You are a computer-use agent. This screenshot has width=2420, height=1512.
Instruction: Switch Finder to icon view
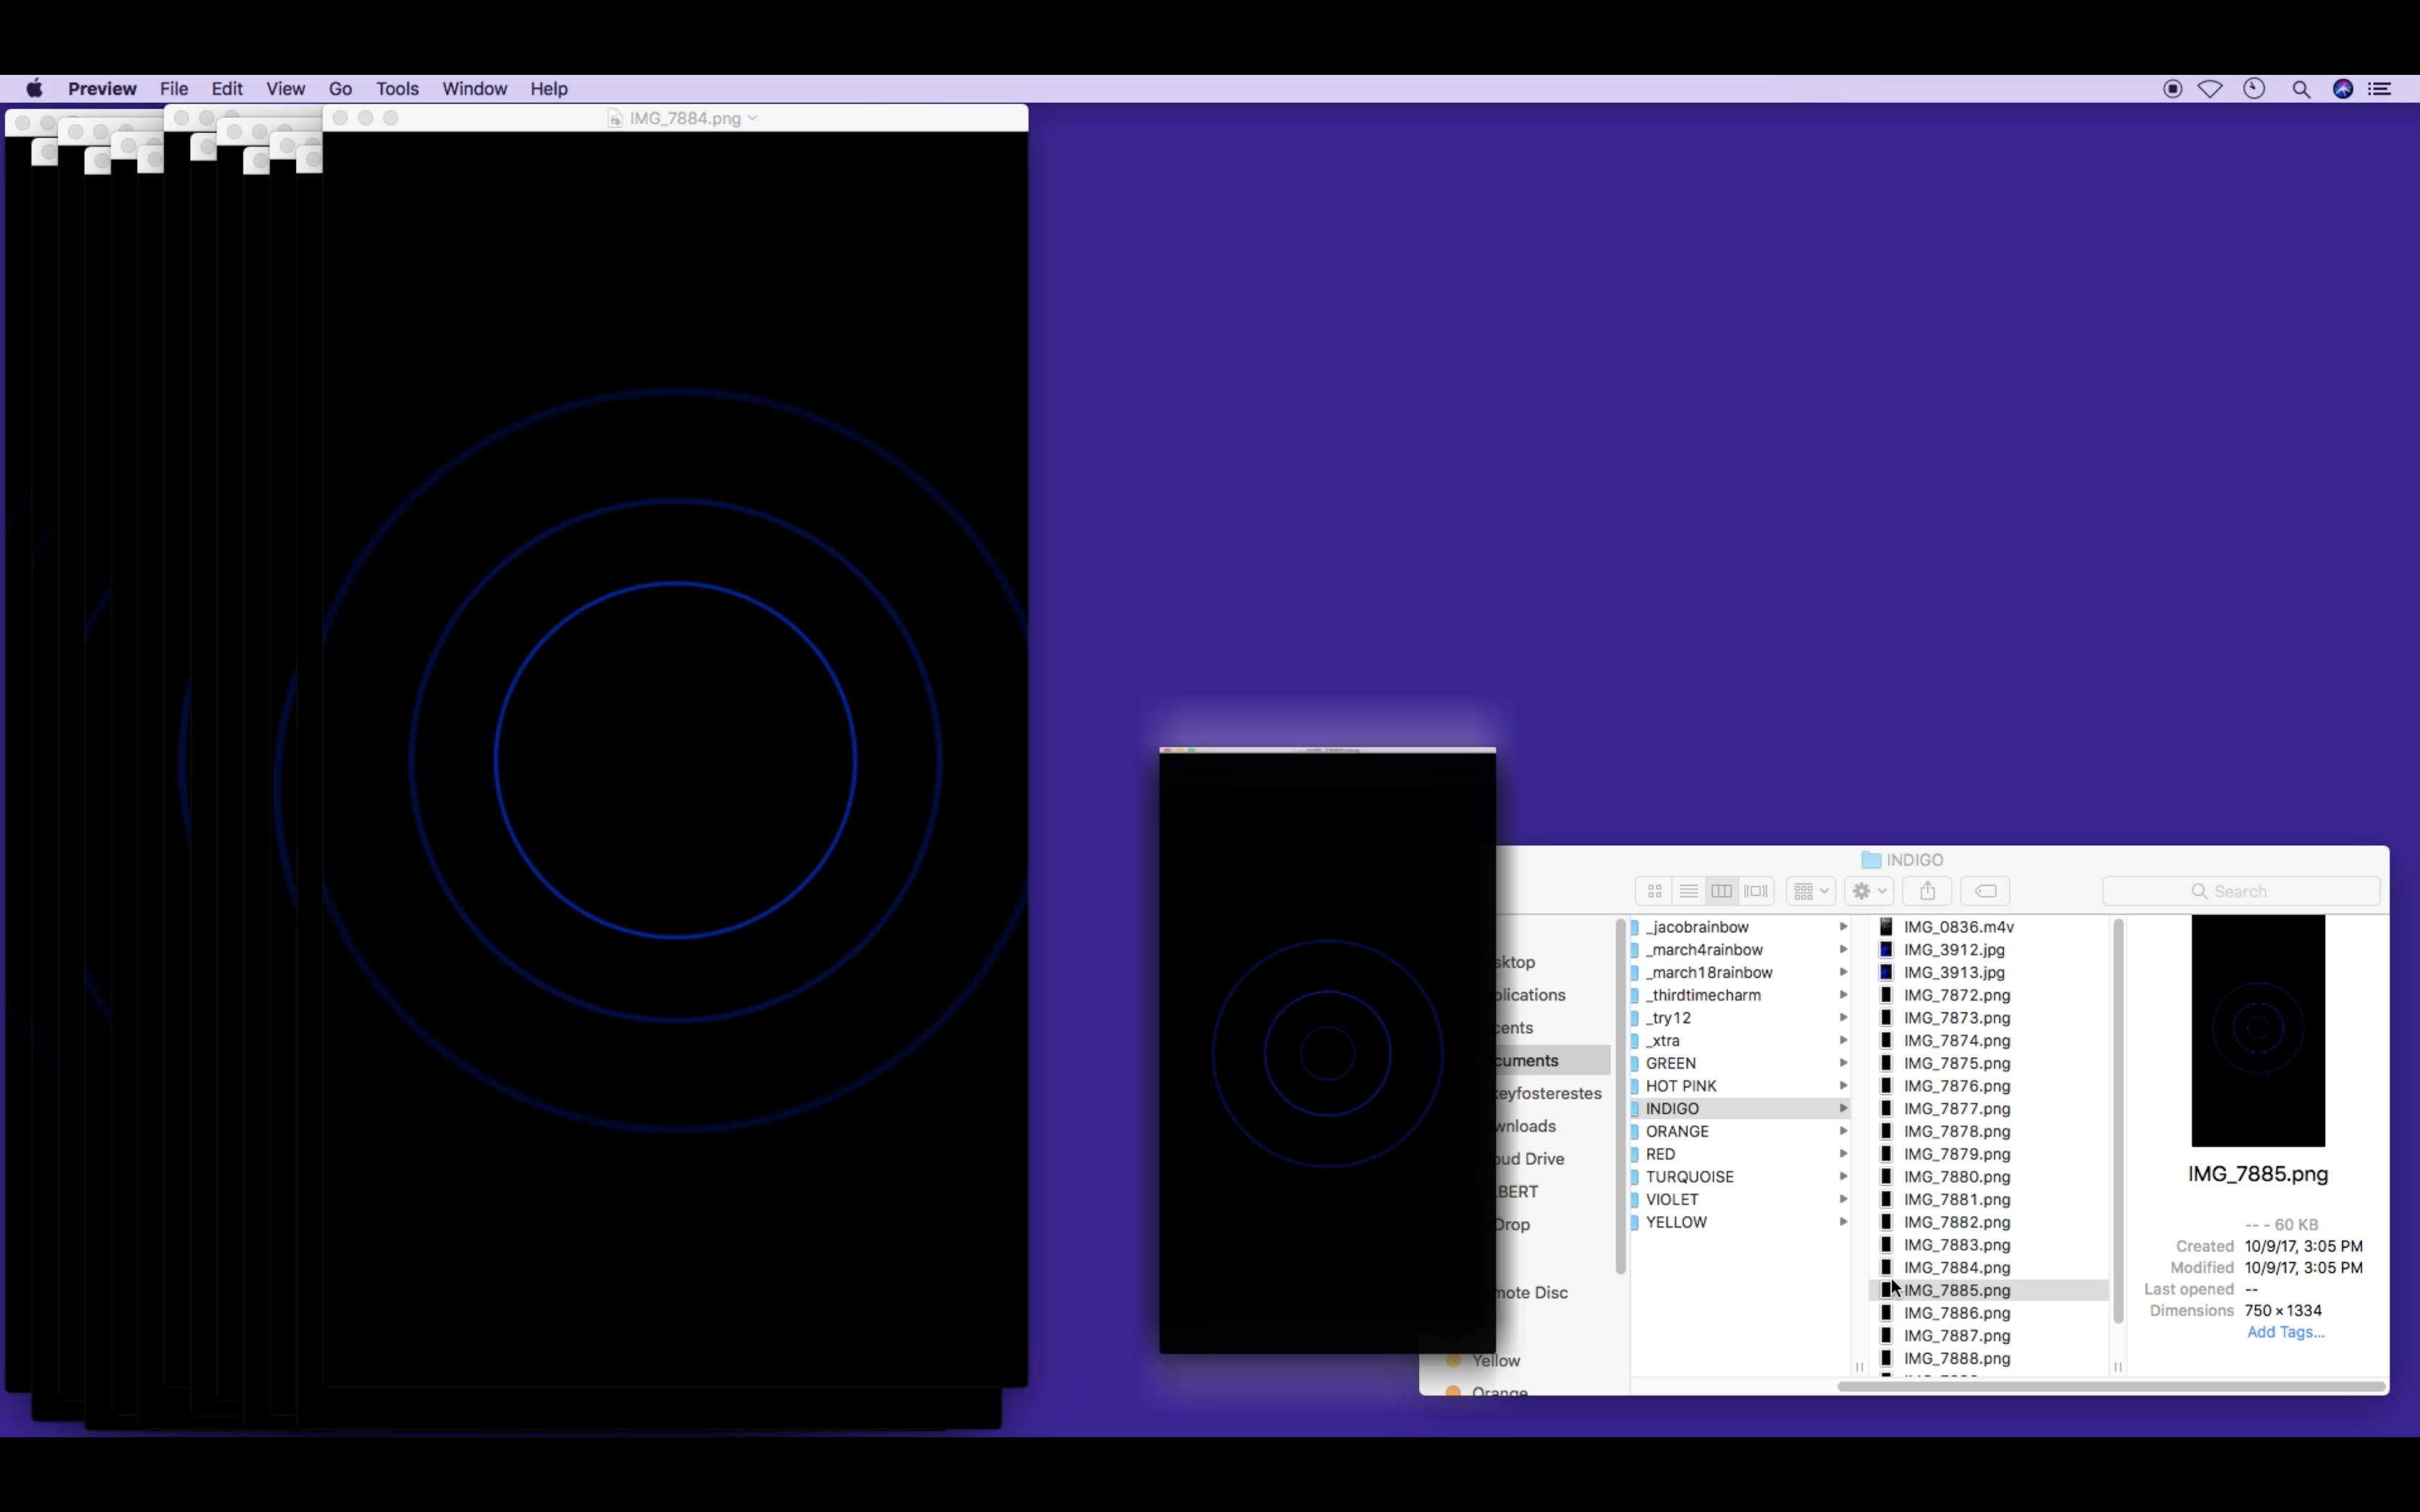point(1655,891)
